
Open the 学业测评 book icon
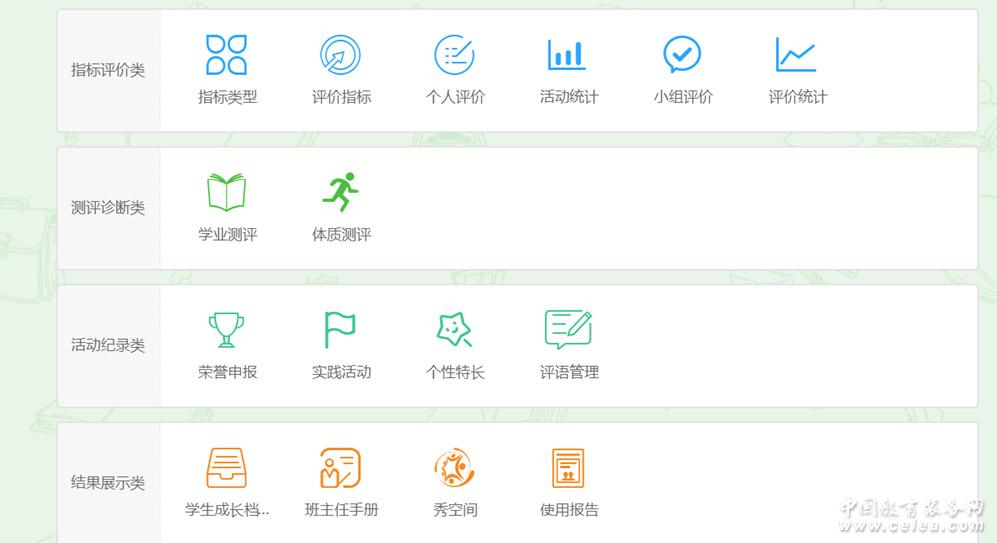(x=227, y=192)
